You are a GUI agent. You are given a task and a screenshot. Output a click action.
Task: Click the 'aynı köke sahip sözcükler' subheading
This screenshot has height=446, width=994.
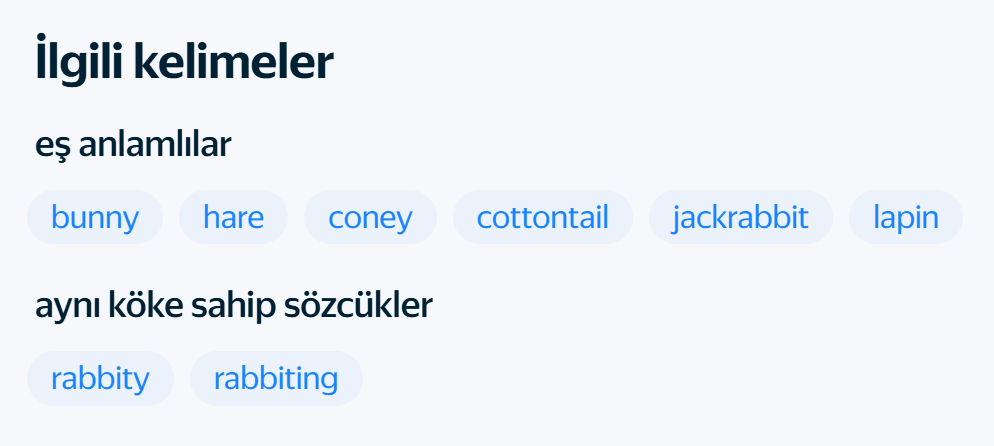click(233, 306)
